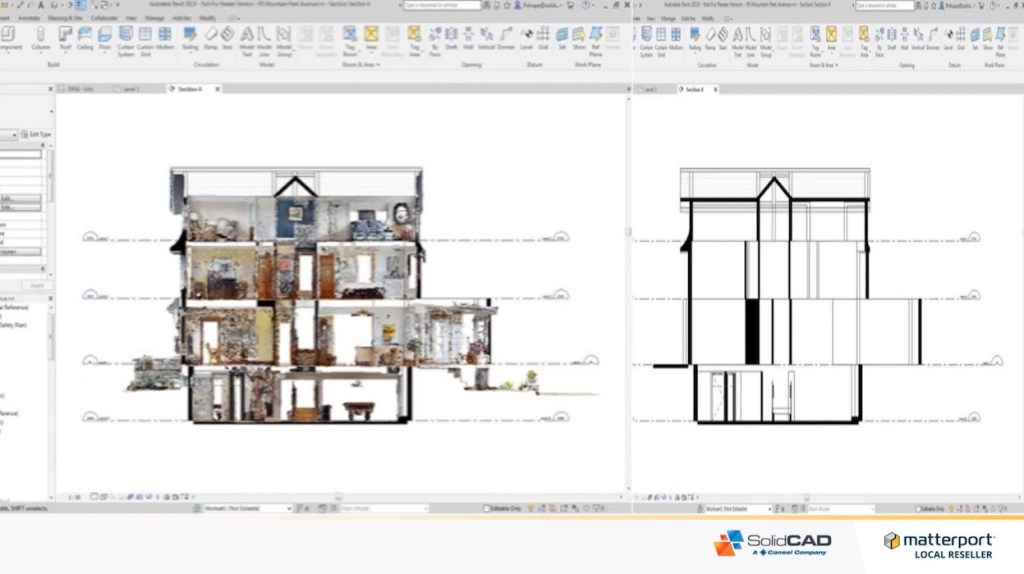This screenshot has height=574, width=1024.
Task: Click the Tag Room tool in left ribbon
Action: (x=350, y=38)
